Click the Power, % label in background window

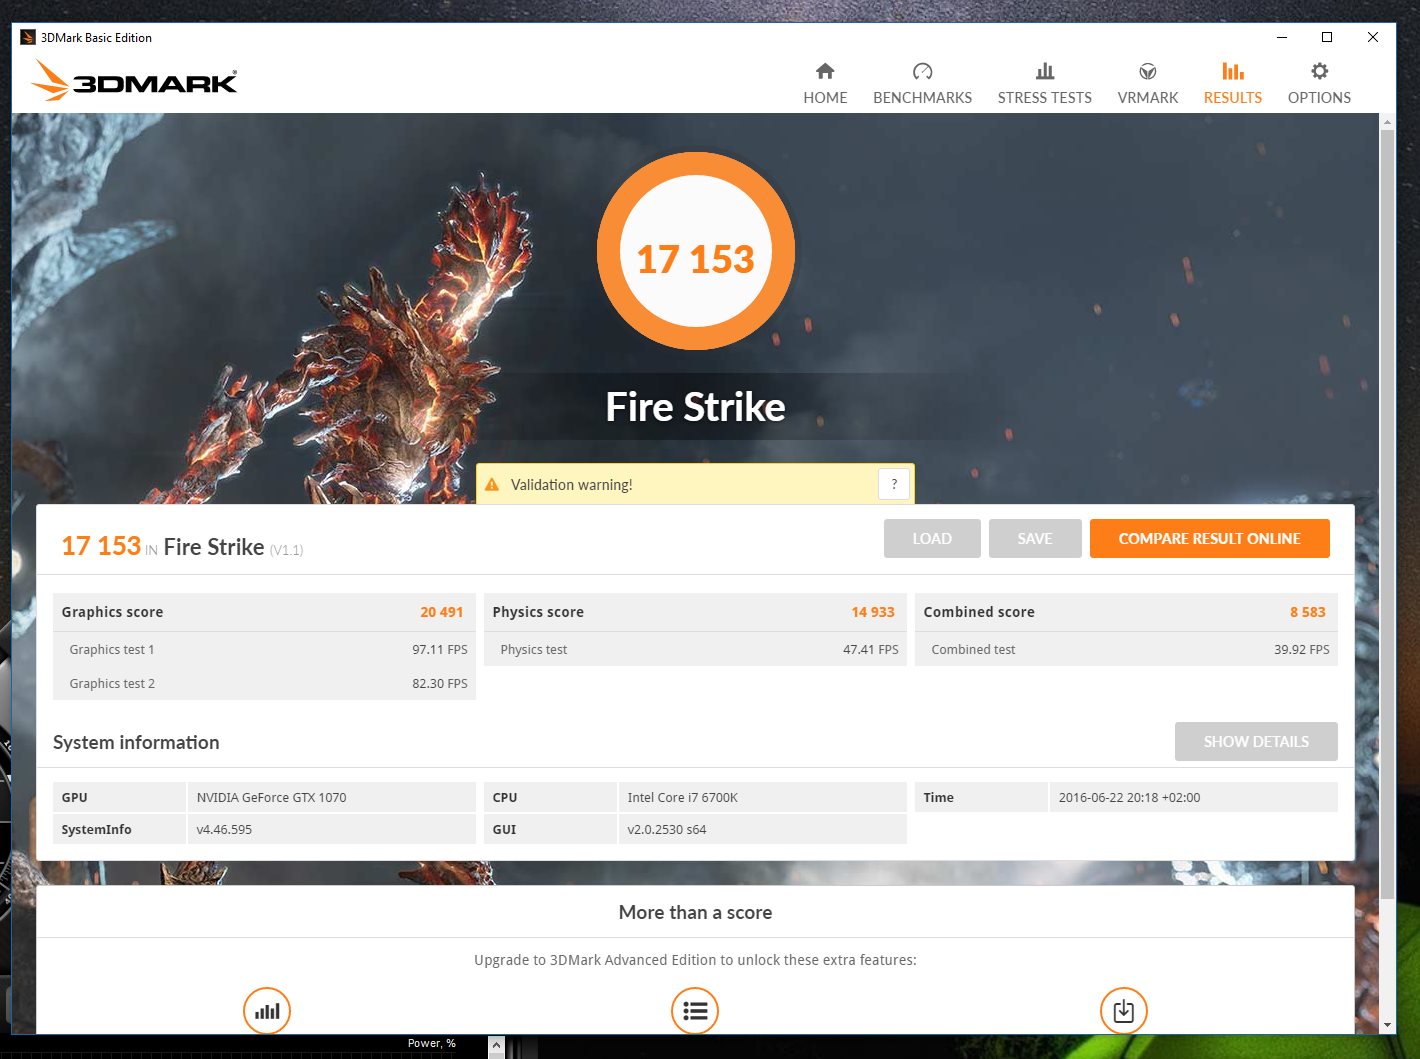click(432, 1043)
